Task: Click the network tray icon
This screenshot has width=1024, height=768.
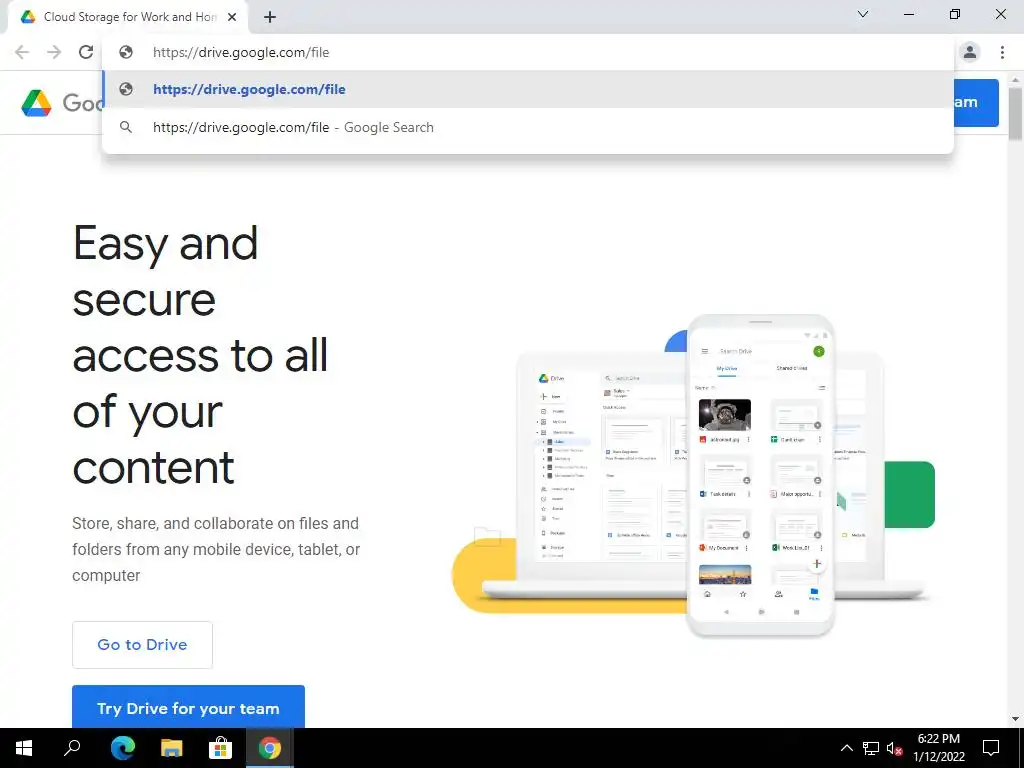Action: 871,748
